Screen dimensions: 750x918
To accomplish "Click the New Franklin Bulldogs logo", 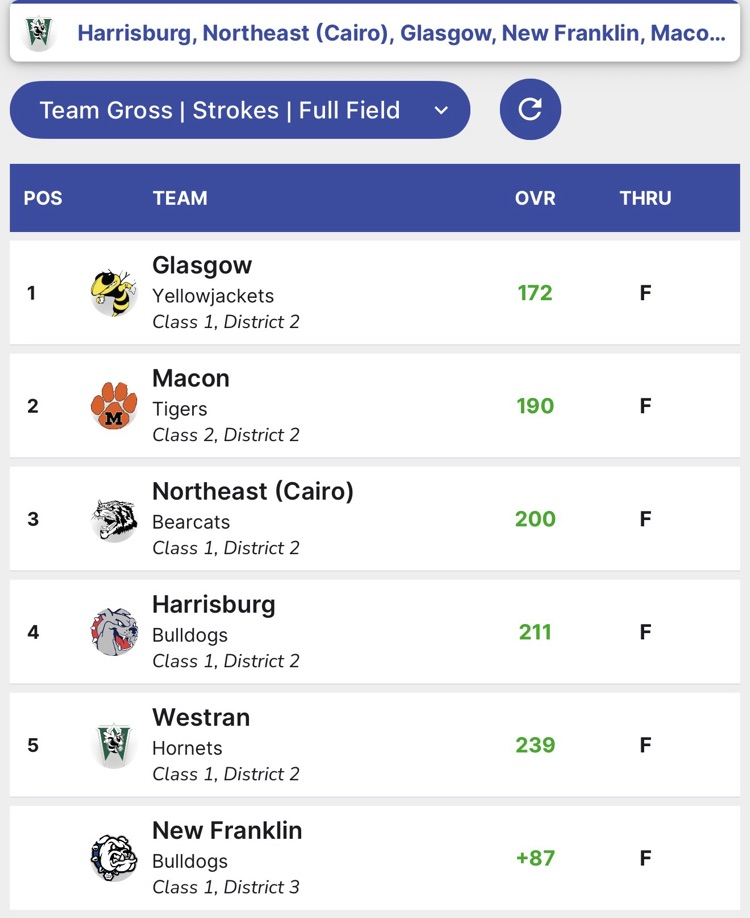I will (x=113, y=858).
